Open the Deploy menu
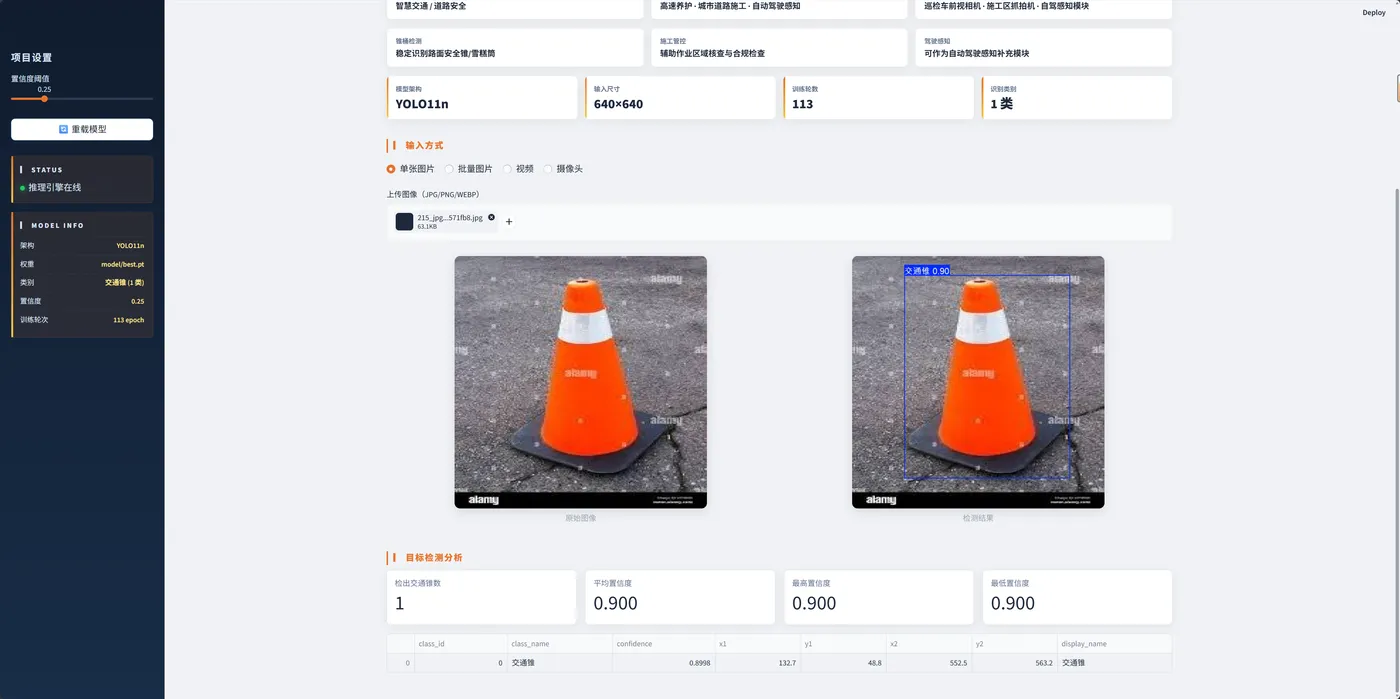The image size is (1400, 699). pos(1374,13)
